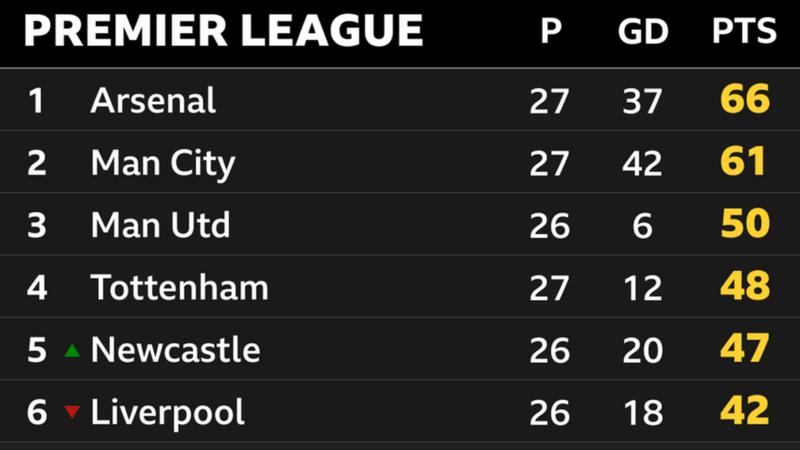Open the Man Utd row
The image size is (800, 450).
(400, 224)
